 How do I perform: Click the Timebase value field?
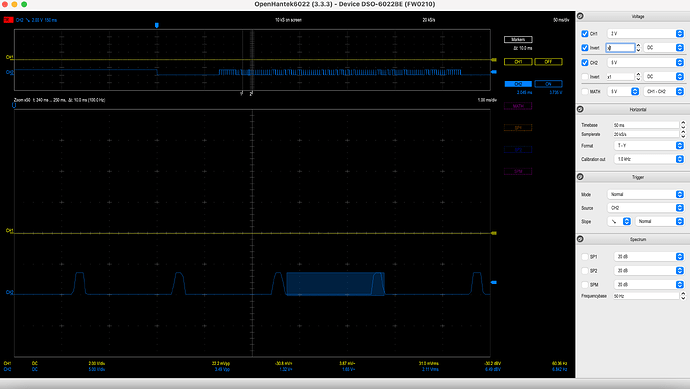pos(646,125)
